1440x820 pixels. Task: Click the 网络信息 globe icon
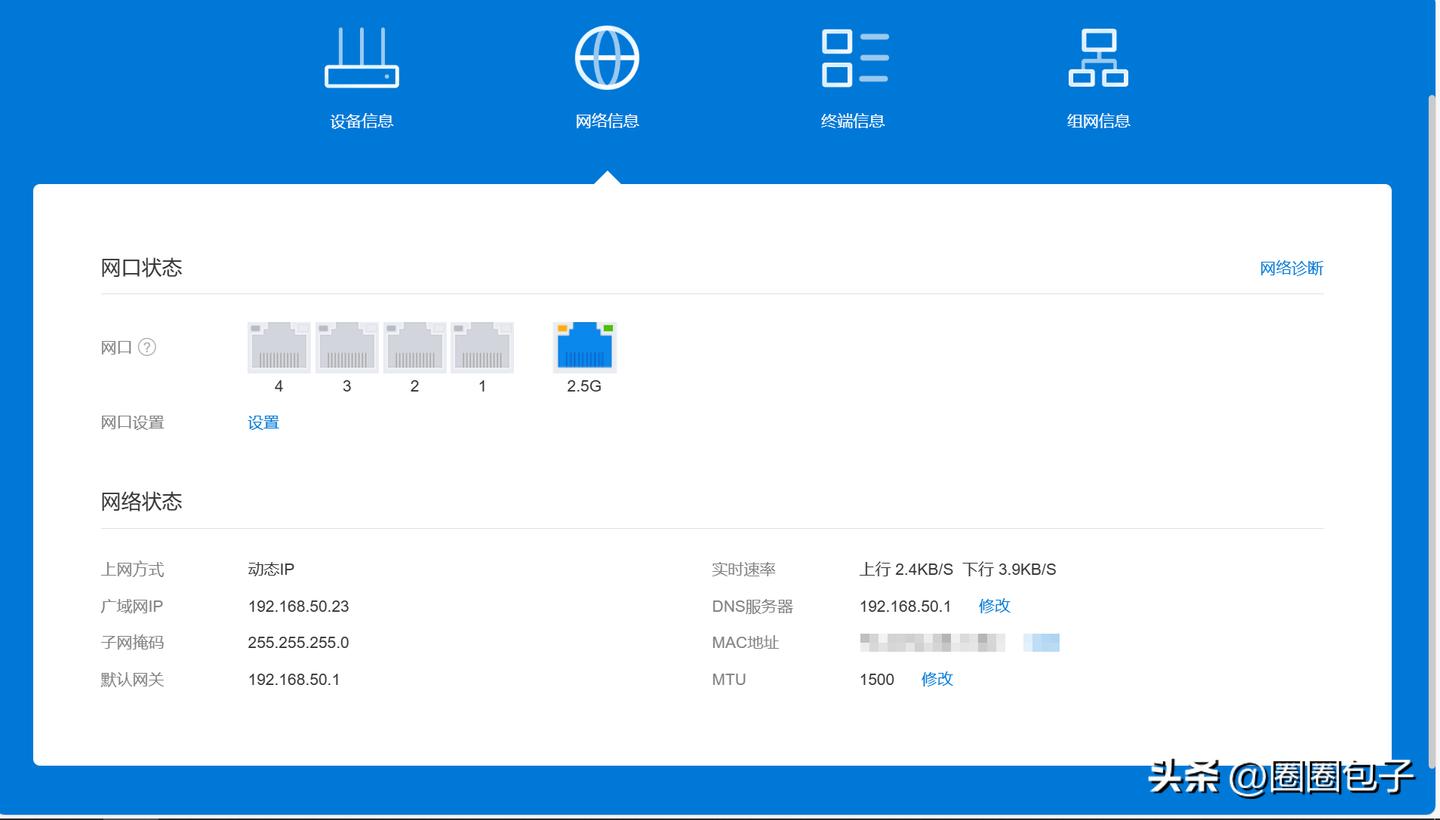click(x=606, y=57)
